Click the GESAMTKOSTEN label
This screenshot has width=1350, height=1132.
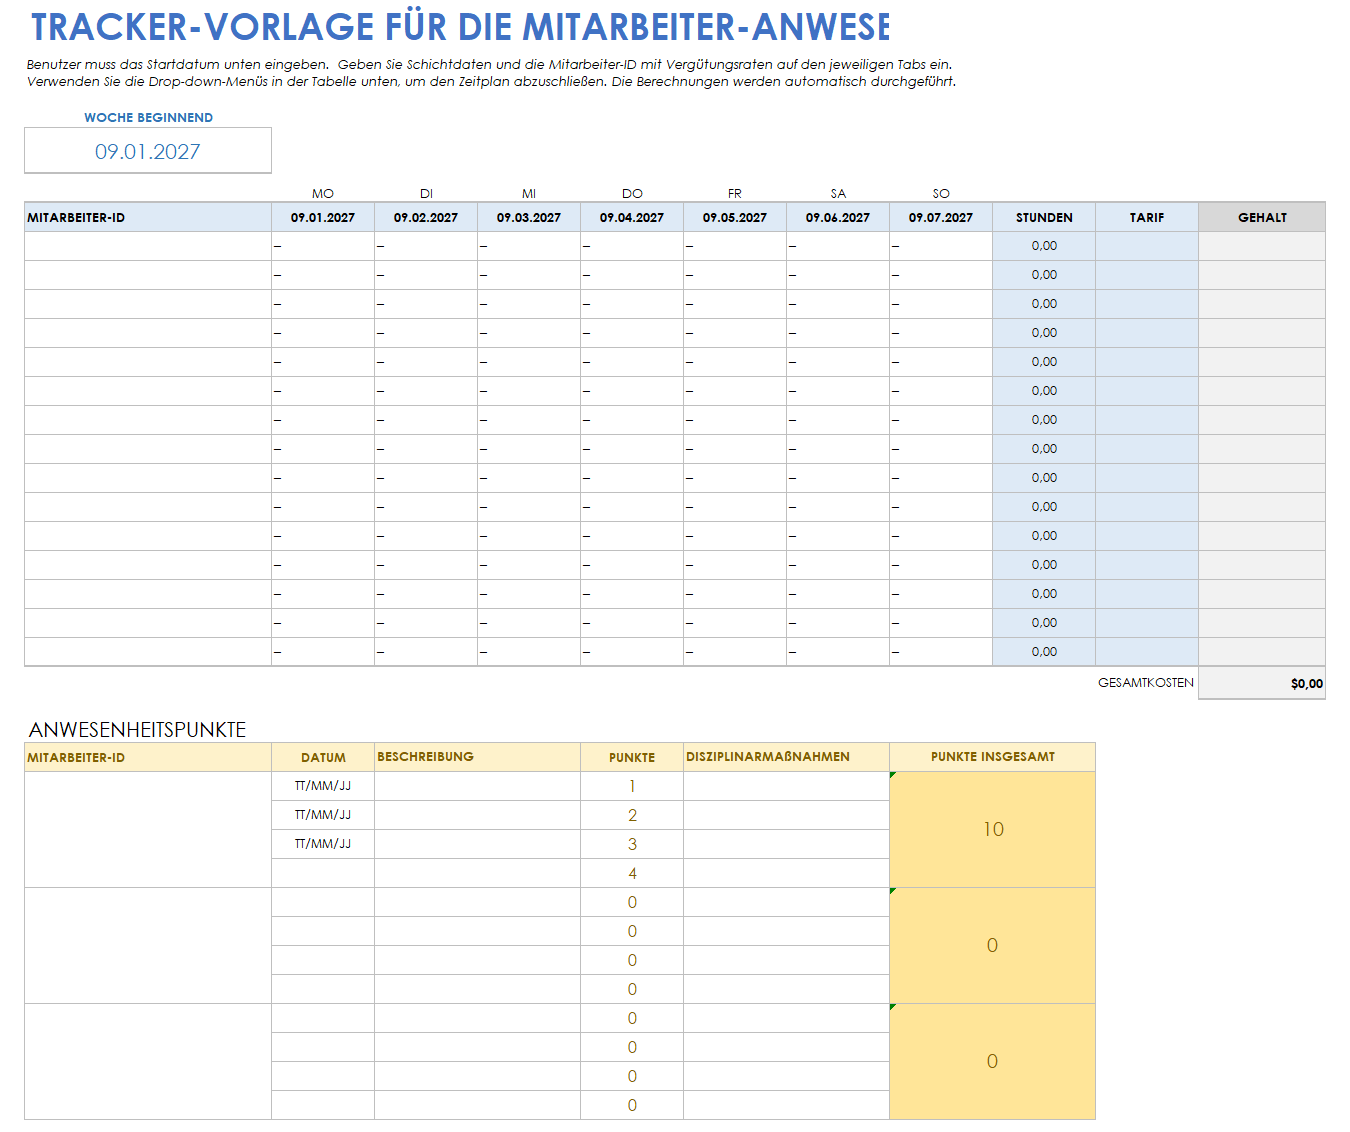pos(1146,683)
